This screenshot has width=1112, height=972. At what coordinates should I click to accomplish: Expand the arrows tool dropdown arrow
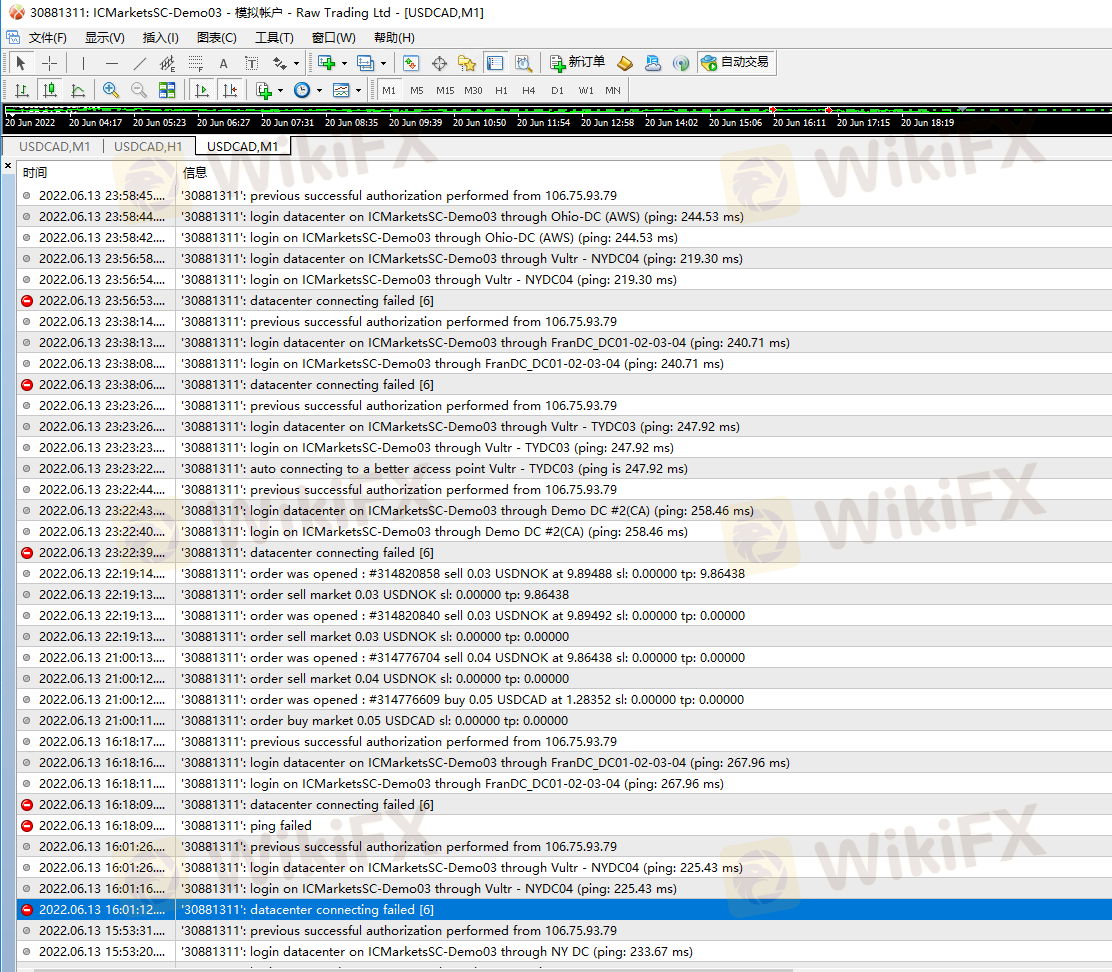(296, 63)
